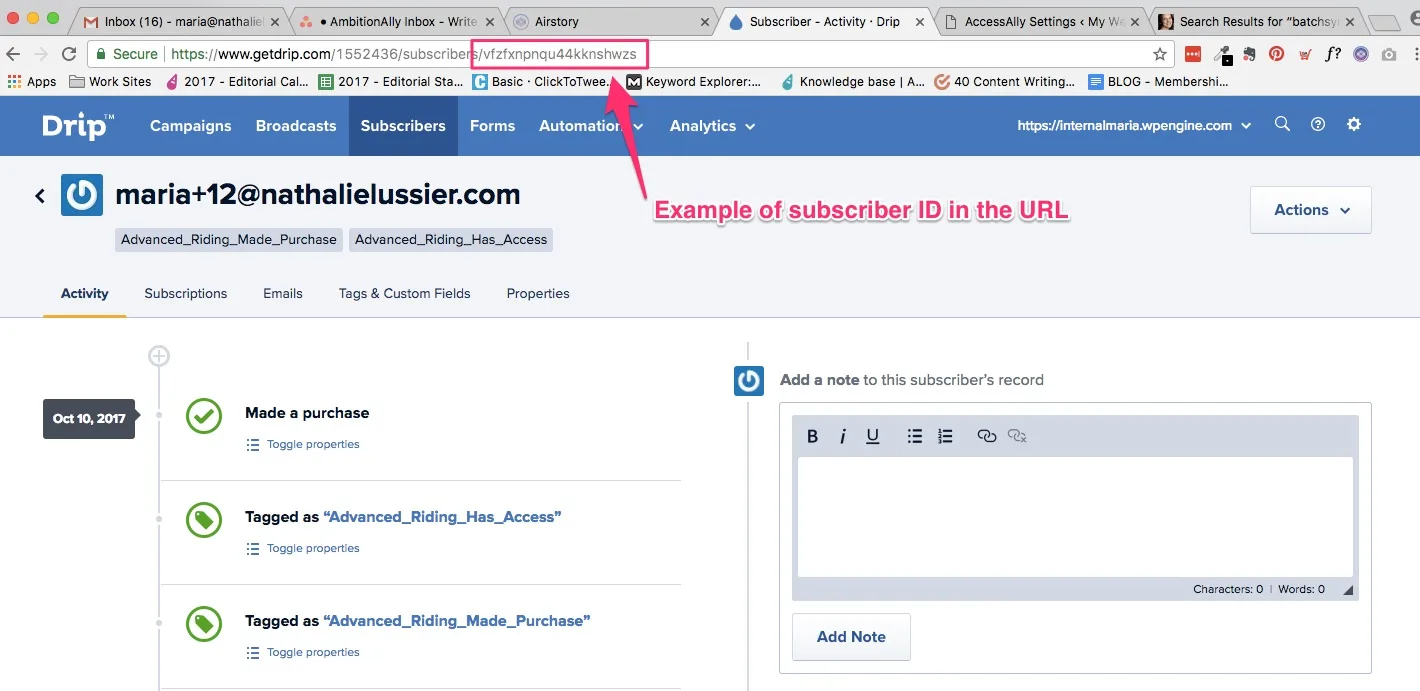Insert a link in the note editor
Screen dimensions: 1420x691
point(987,436)
